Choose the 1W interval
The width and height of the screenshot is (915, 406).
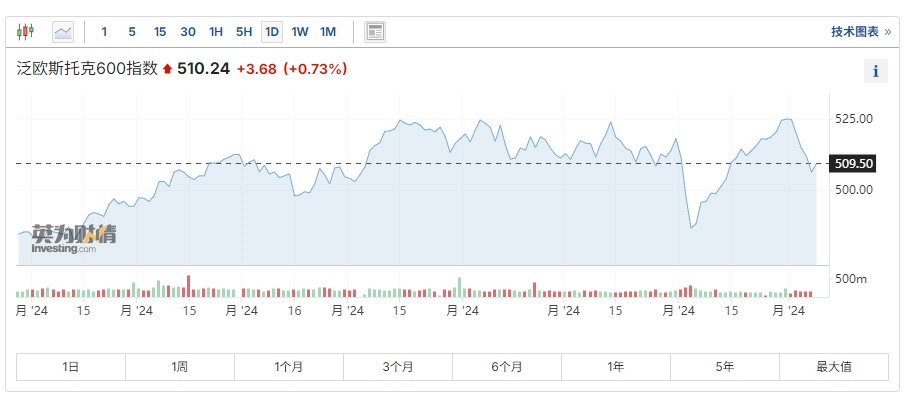pos(300,32)
